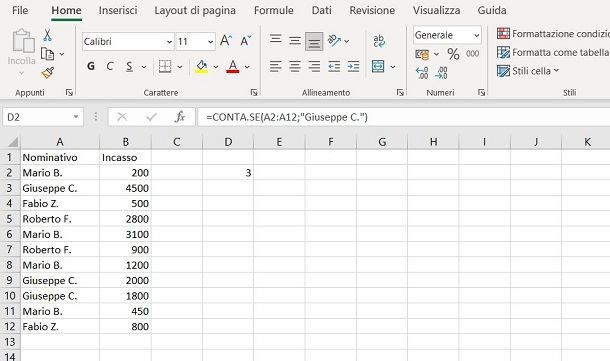This screenshot has height=361, width=610.
Task: Increase decimal places icon
Action: pyautogui.click(x=422, y=73)
